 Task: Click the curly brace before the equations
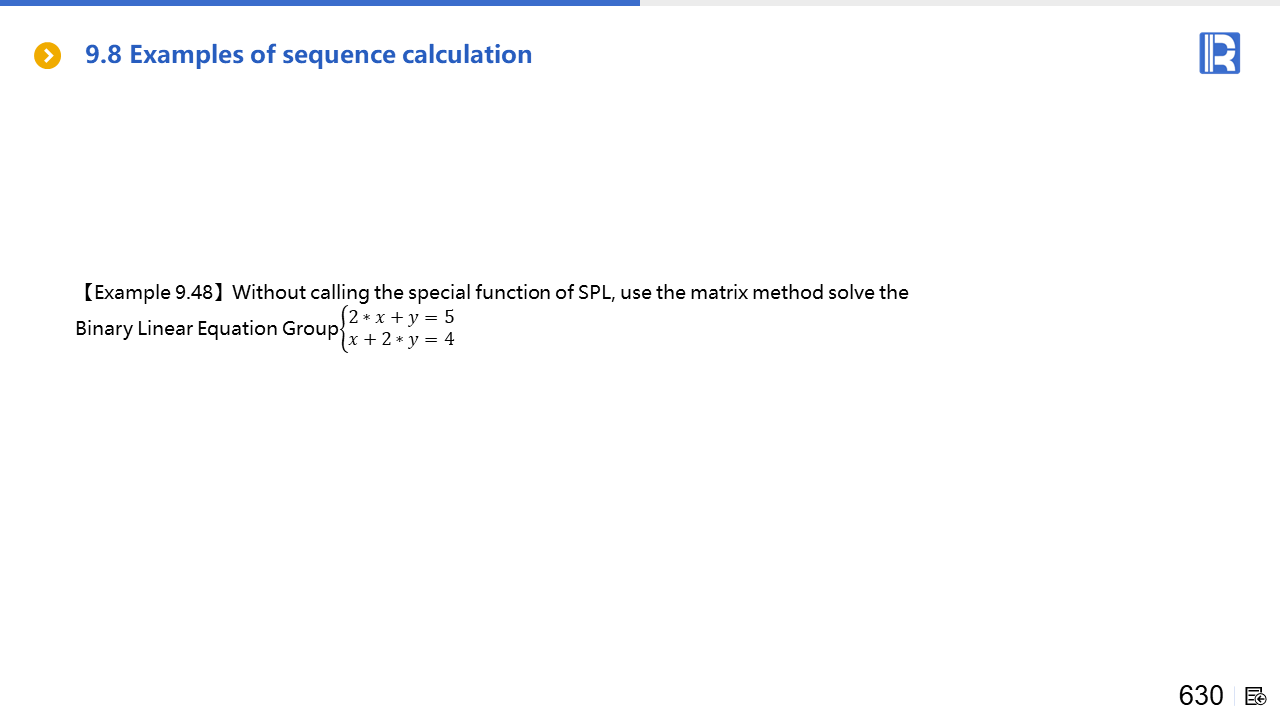(x=344, y=329)
